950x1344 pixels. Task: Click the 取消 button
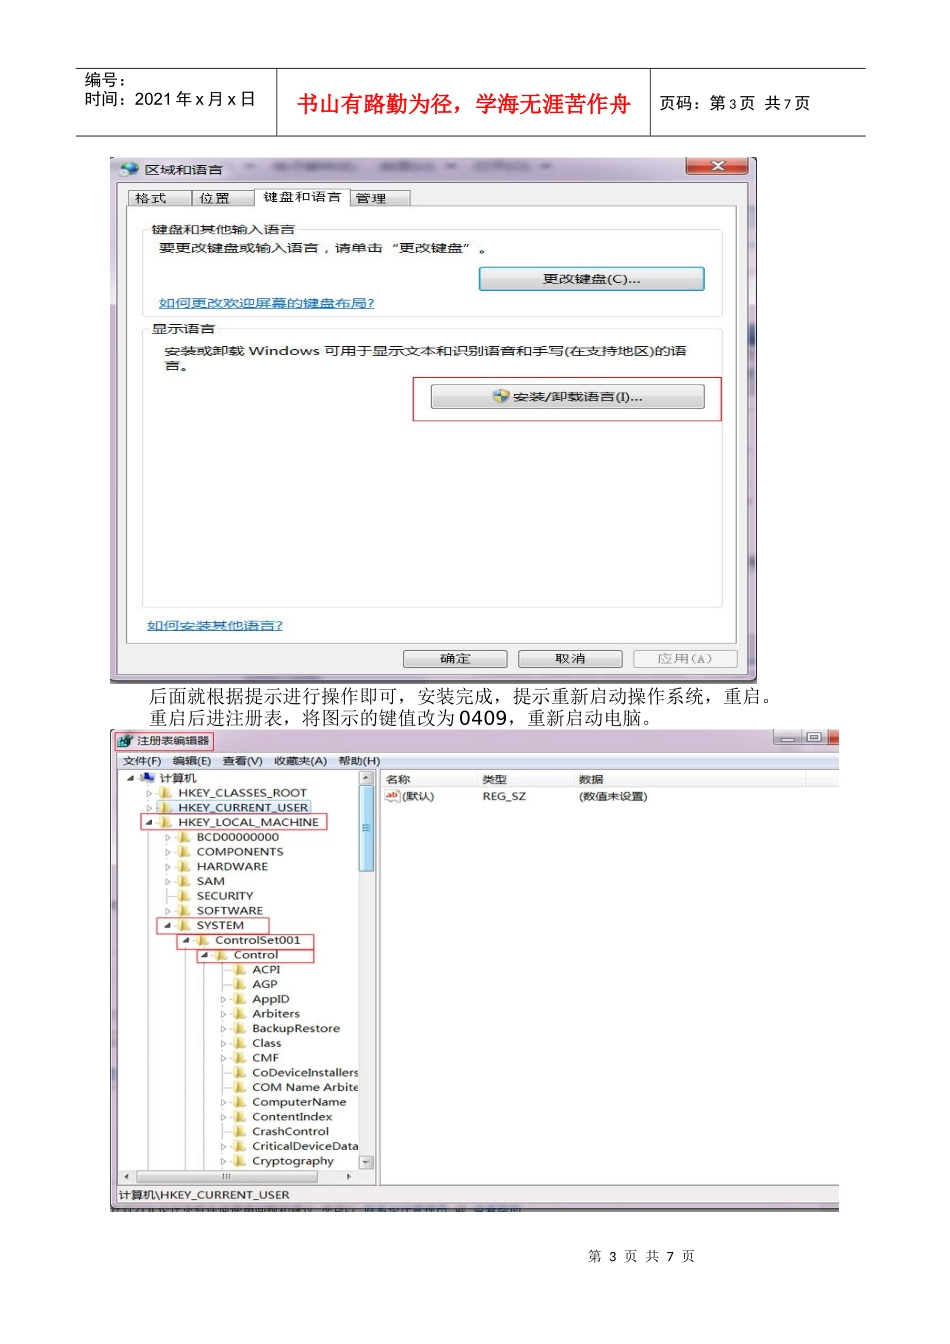point(570,659)
